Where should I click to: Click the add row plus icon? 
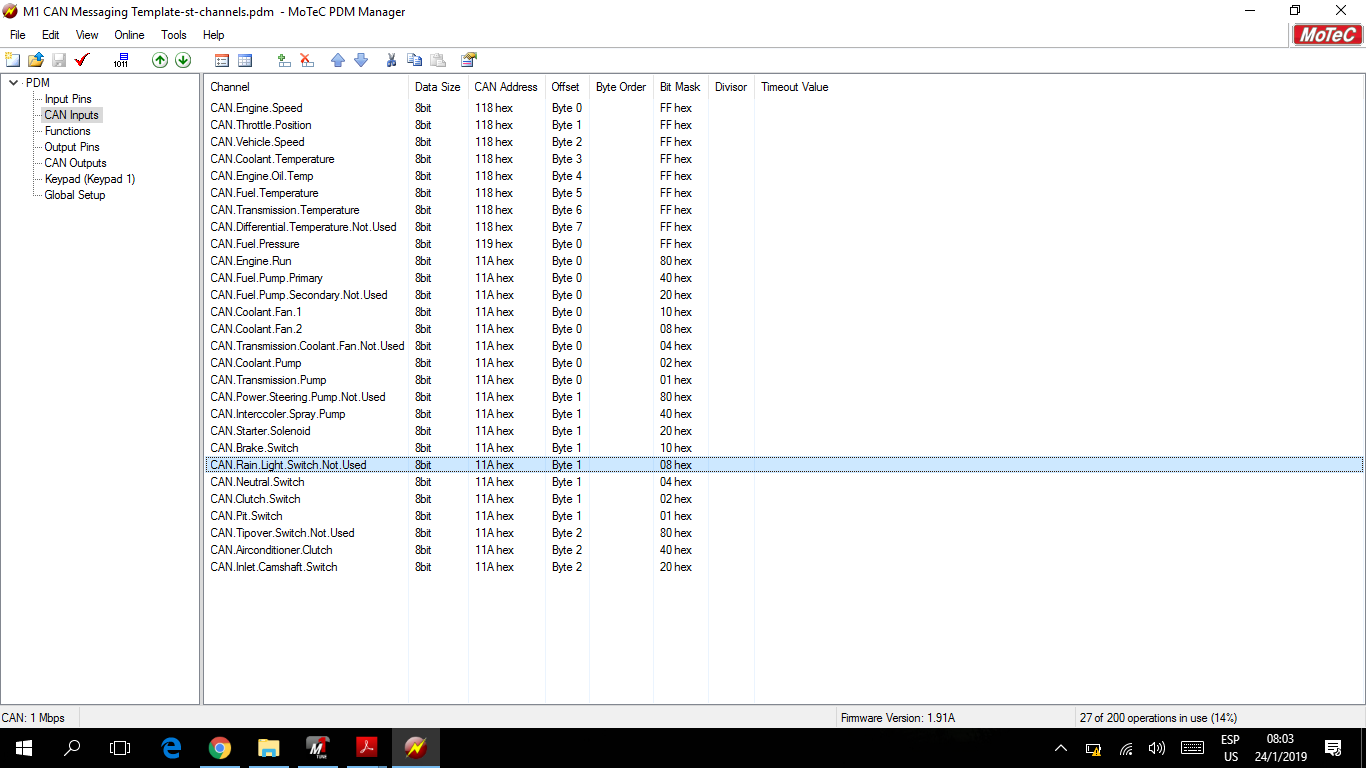click(284, 60)
